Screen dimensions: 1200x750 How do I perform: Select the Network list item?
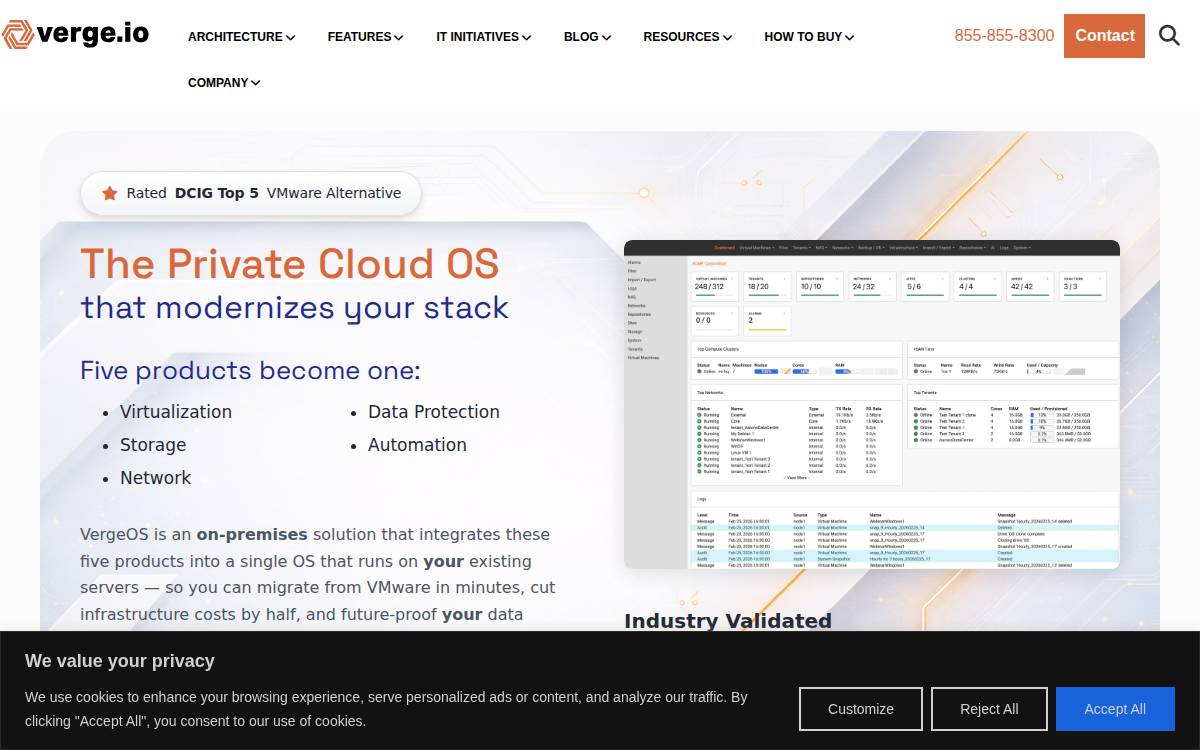coord(156,478)
